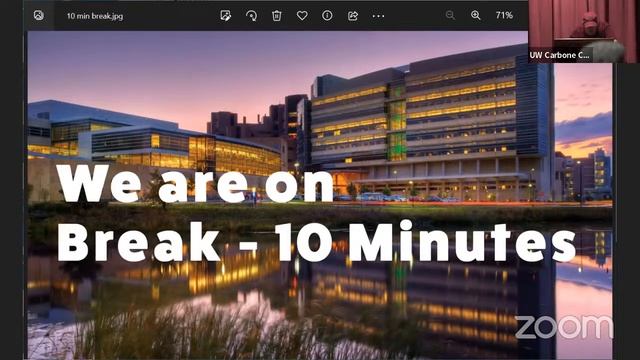640x360 pixels.
Task: Show file info icon
Action: point(327,16)
